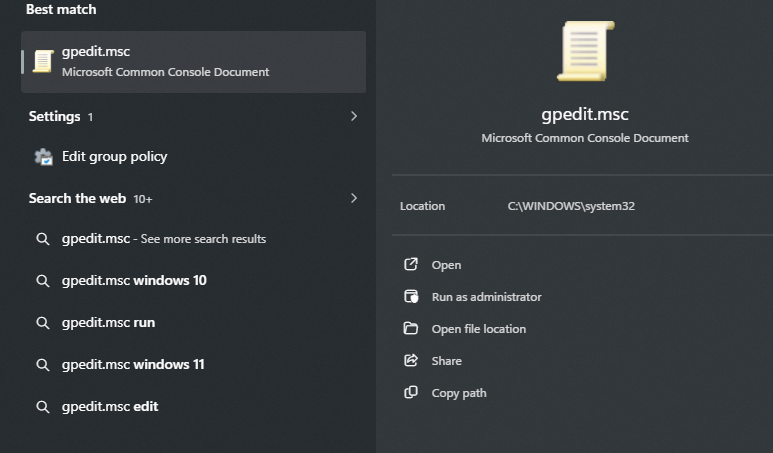Image resolution: width=773 pixels, height=453 pixels.
Task: Click the large gpedit.msc document icon in preview
Action: click(585, 51)
